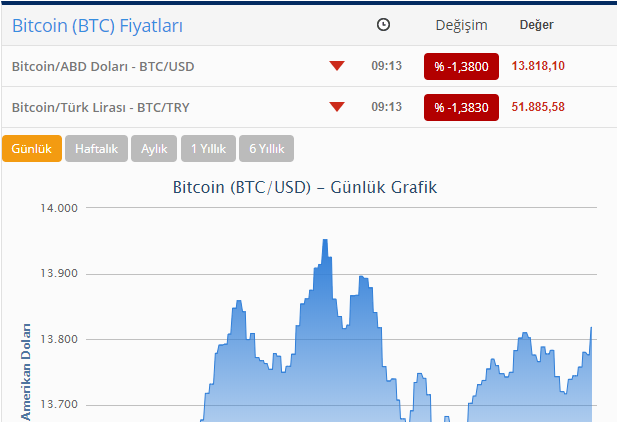The image size is (617, 422).
Task: Click the red down arrow in BTC/TRY row
Action: coord(337,107)
